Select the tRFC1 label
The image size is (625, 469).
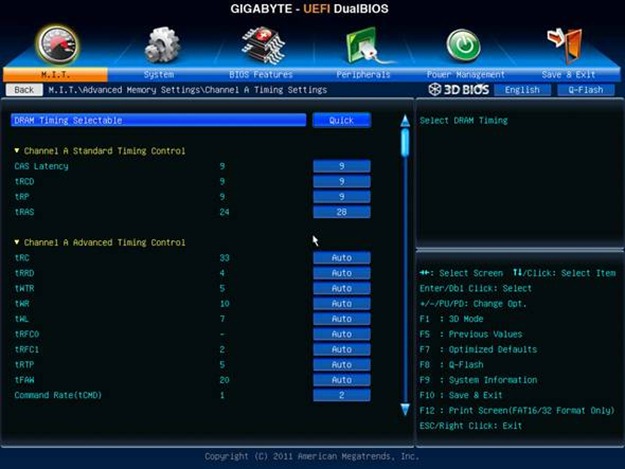click(27, 349)
